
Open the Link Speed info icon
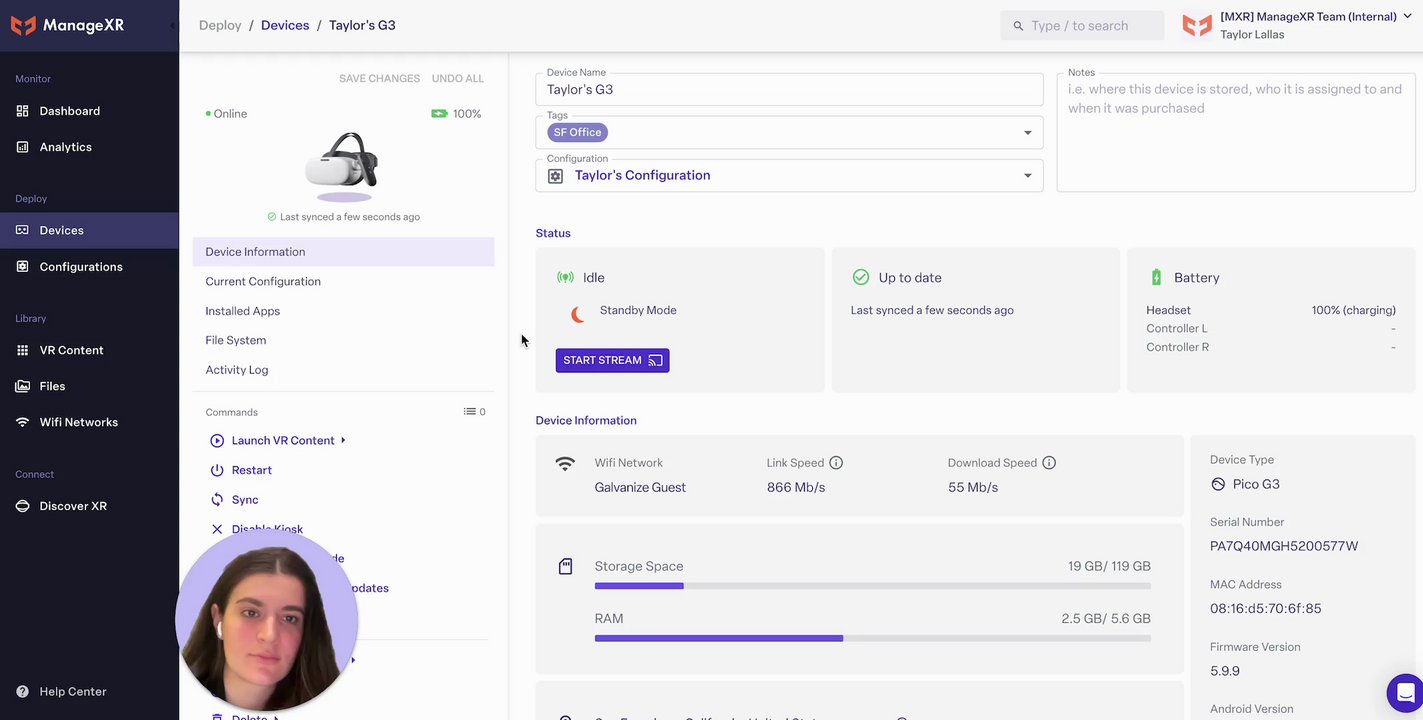[x=836, y=463]
